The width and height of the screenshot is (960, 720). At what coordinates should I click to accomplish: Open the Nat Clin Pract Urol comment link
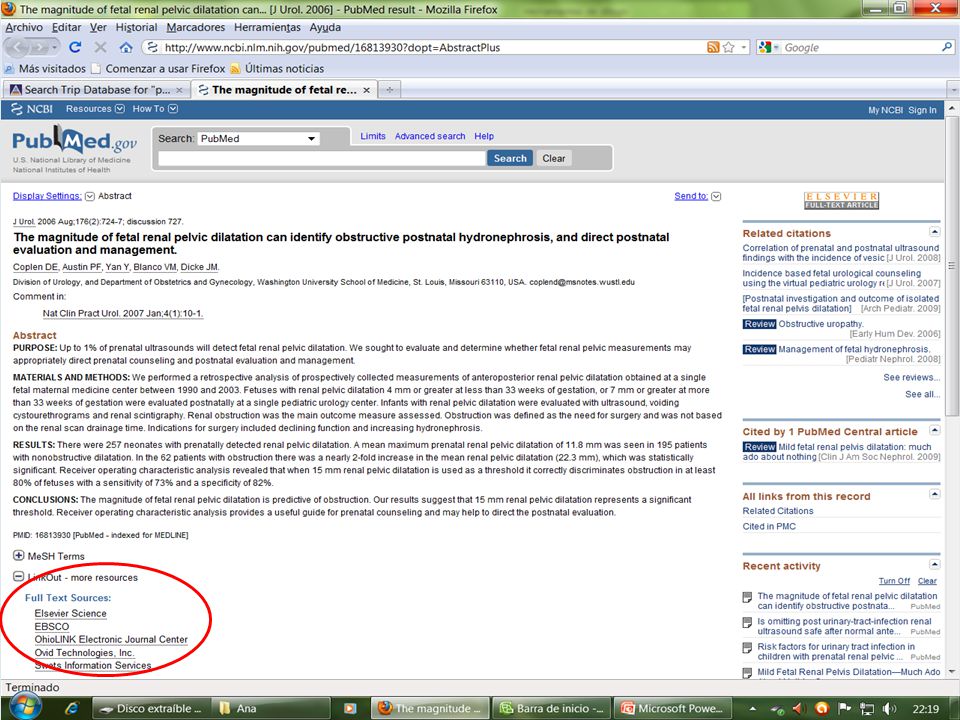pyautogui.click(x=122, y=313)
